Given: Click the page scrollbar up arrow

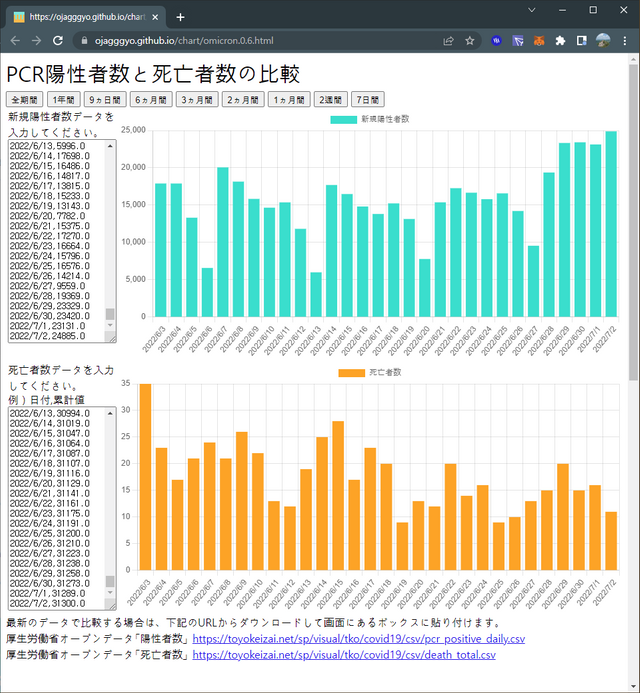Looking at the screenshot, I should [633, 59].
